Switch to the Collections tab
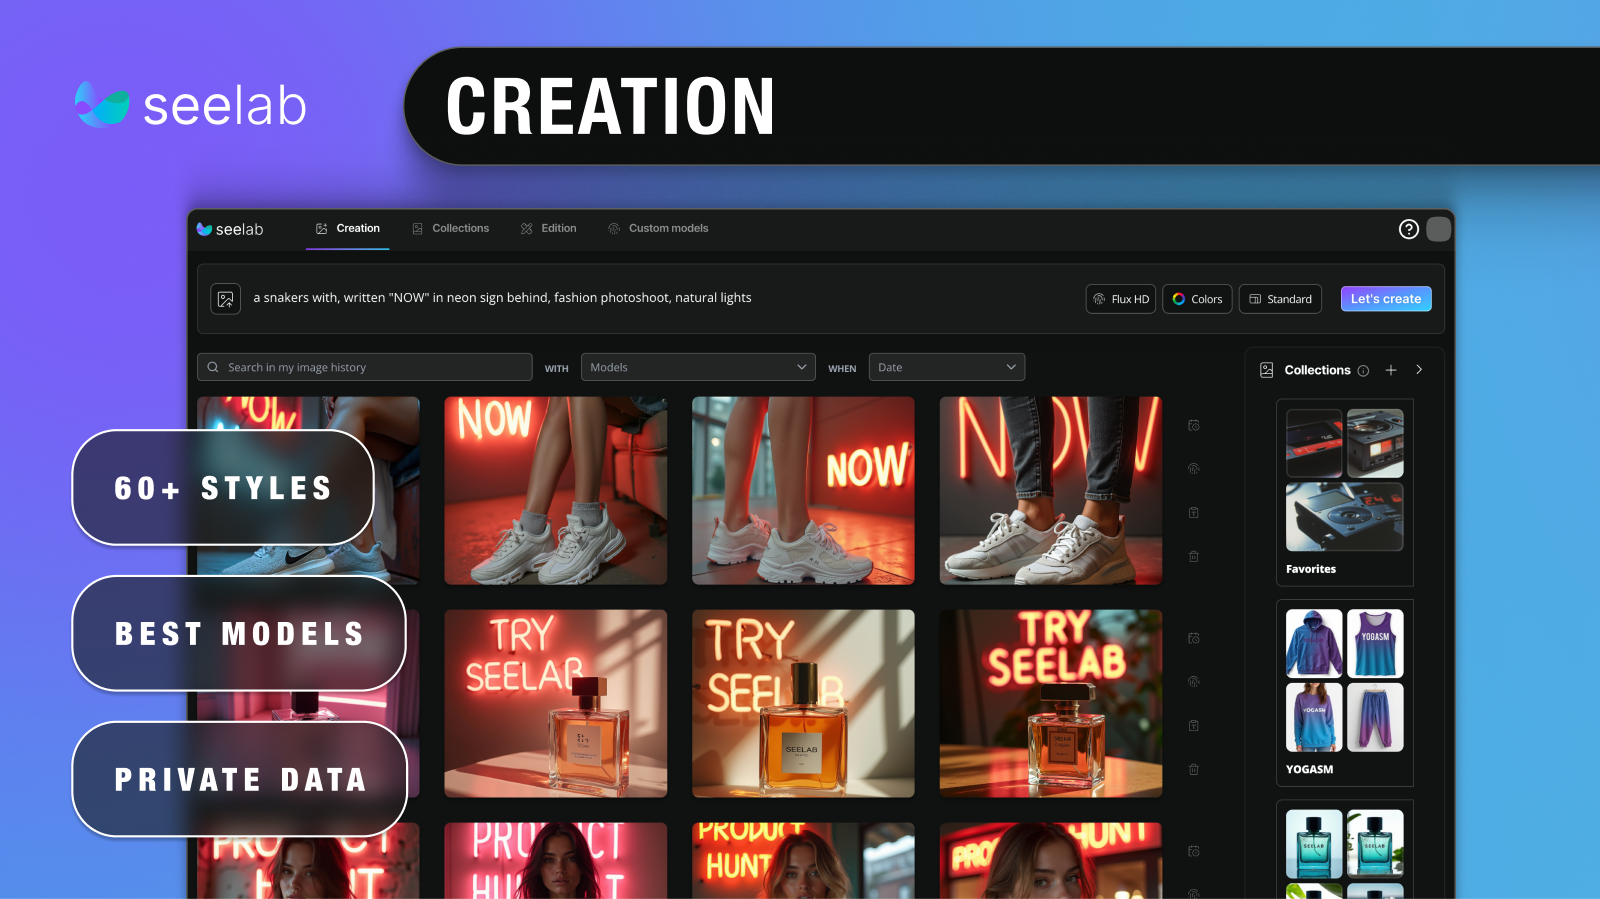1600x899 pixels. [x=451, y=229]
